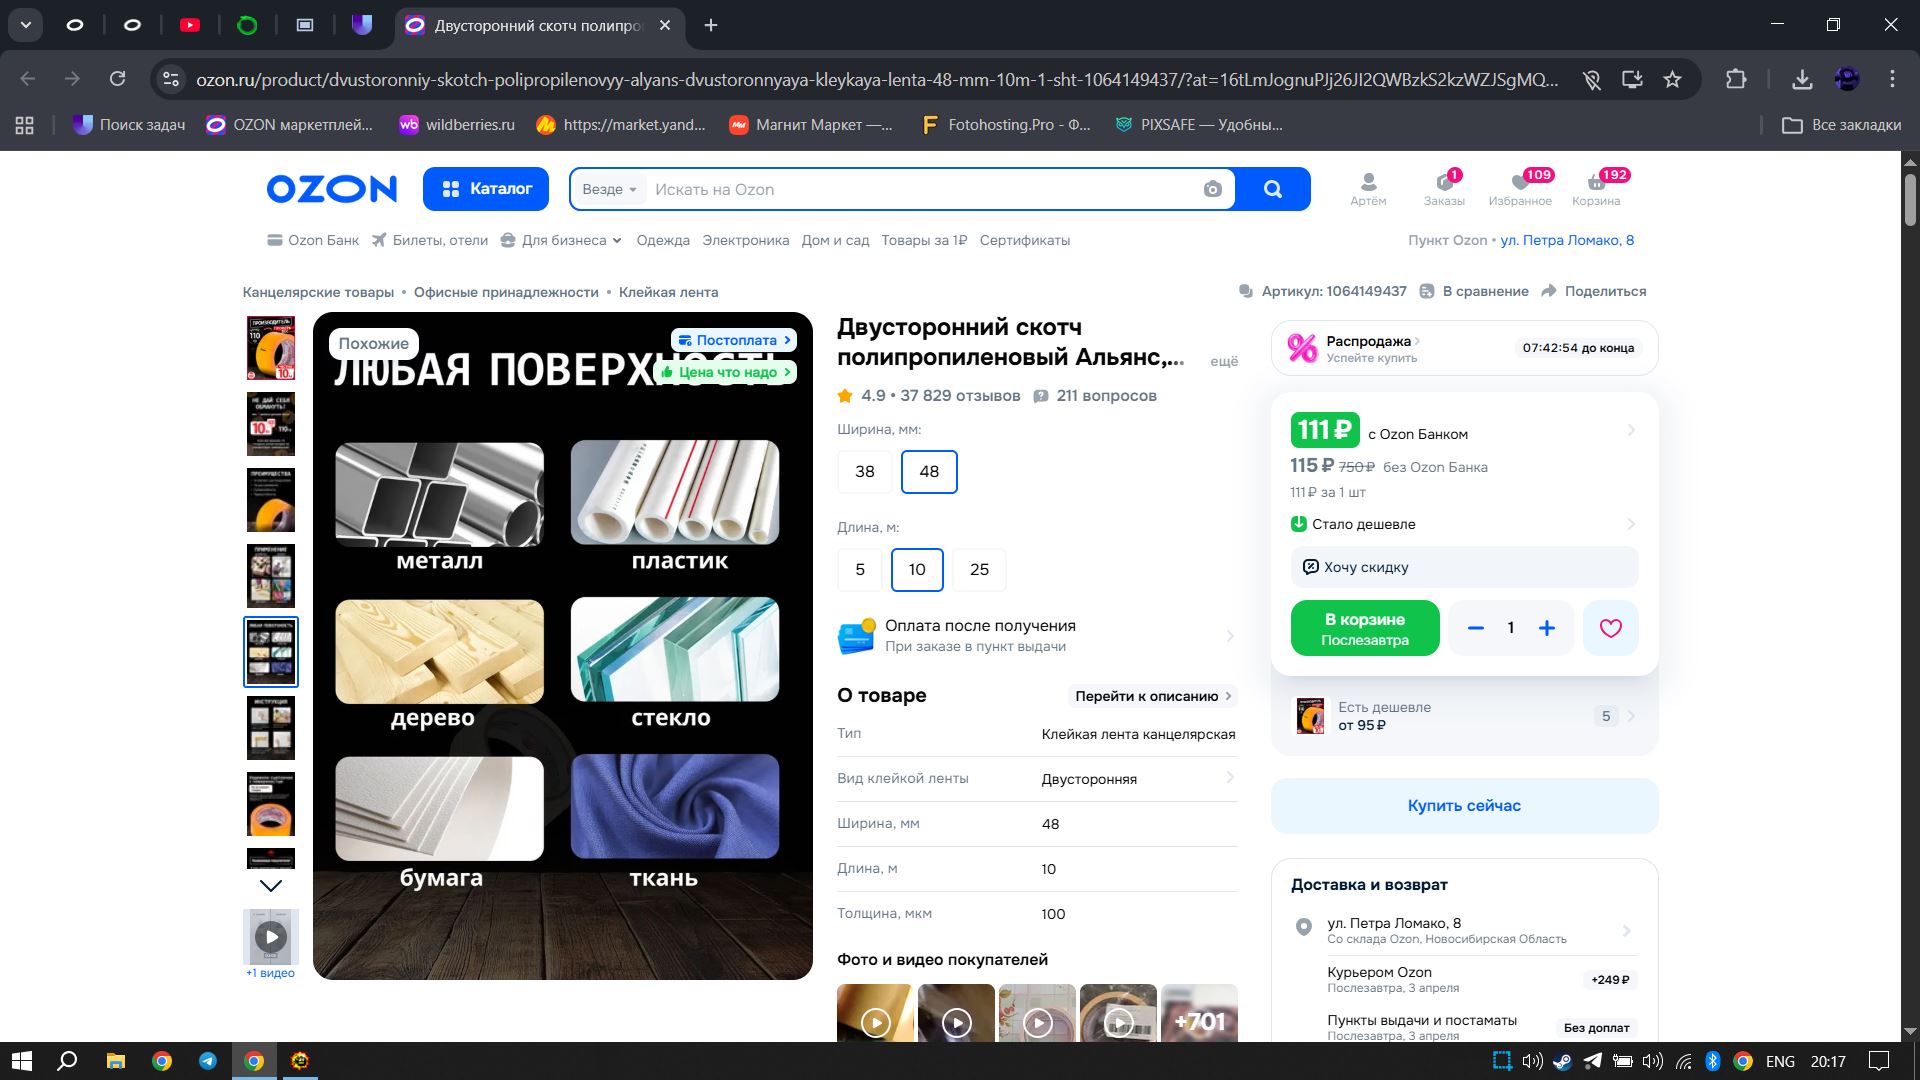Viewport: 1920px width, 1080px height.
Task: Open Электроника category in top menu
Action: (x=745, y=240)
